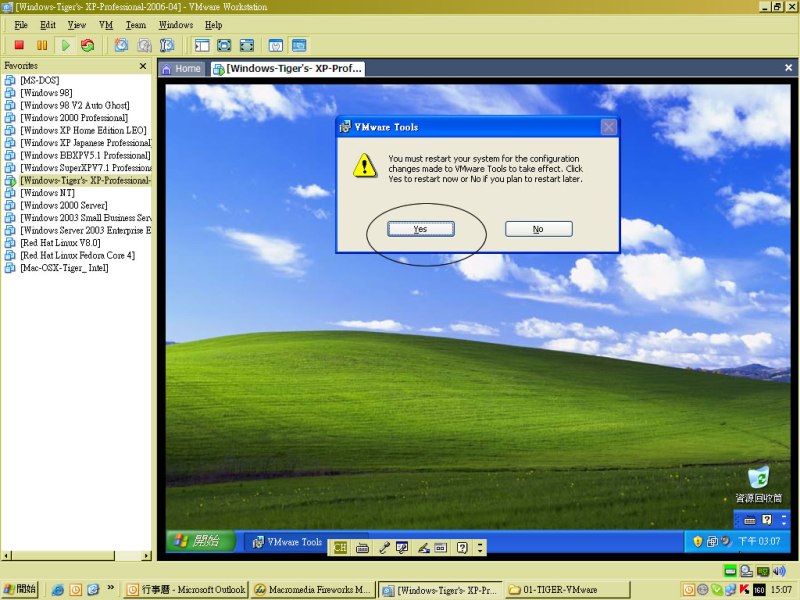Open the 01-TIGER-VMware folder taskbar button

pos(568,590)
